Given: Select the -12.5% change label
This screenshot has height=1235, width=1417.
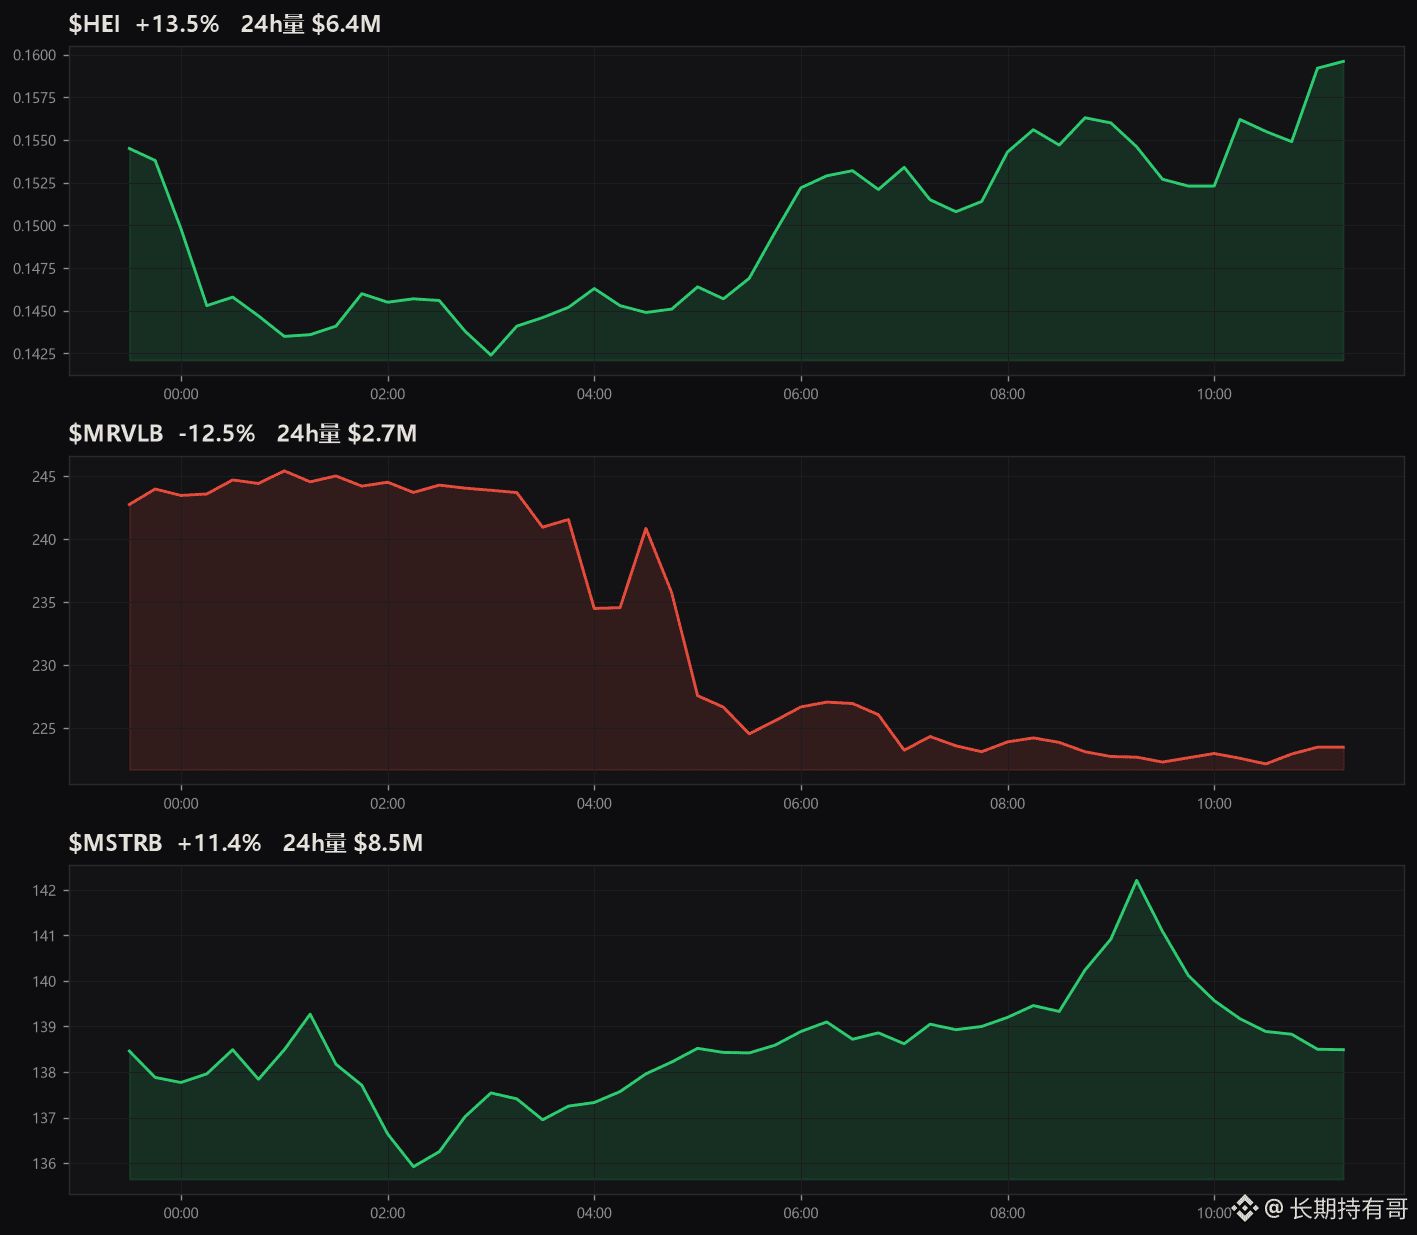Looking at the screenshot, I should coord(217,433).
